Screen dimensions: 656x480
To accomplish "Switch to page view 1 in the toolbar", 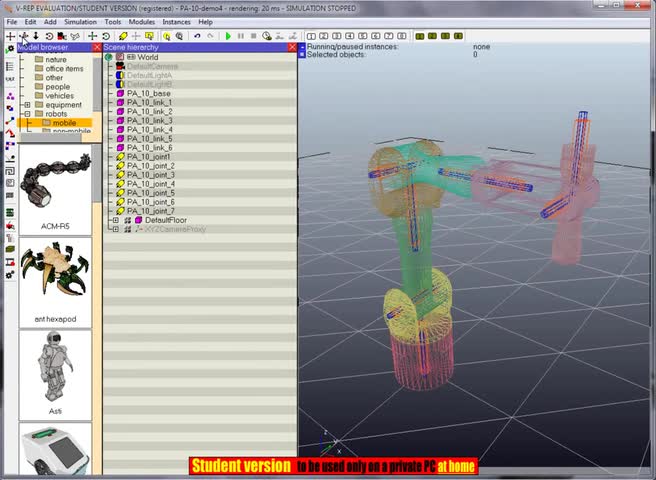I will 311,36.
